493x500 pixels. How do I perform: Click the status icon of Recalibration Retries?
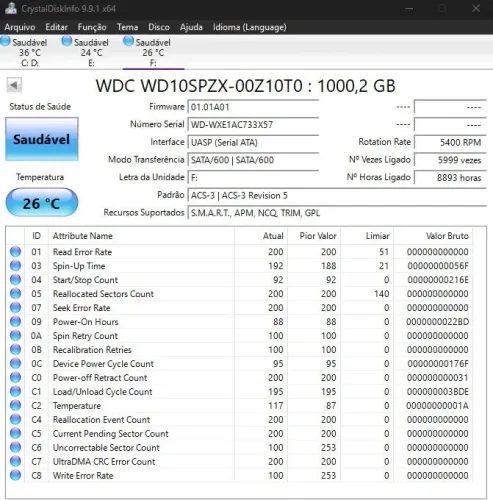coord(15,350)
